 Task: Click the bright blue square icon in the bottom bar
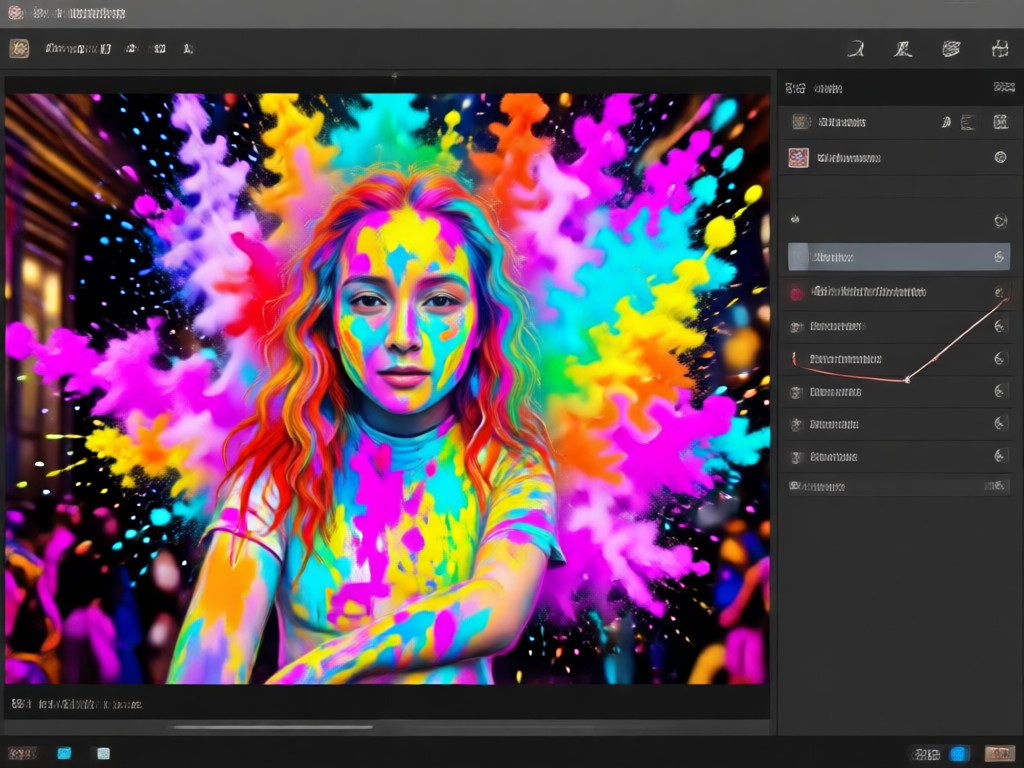point(64,753)
